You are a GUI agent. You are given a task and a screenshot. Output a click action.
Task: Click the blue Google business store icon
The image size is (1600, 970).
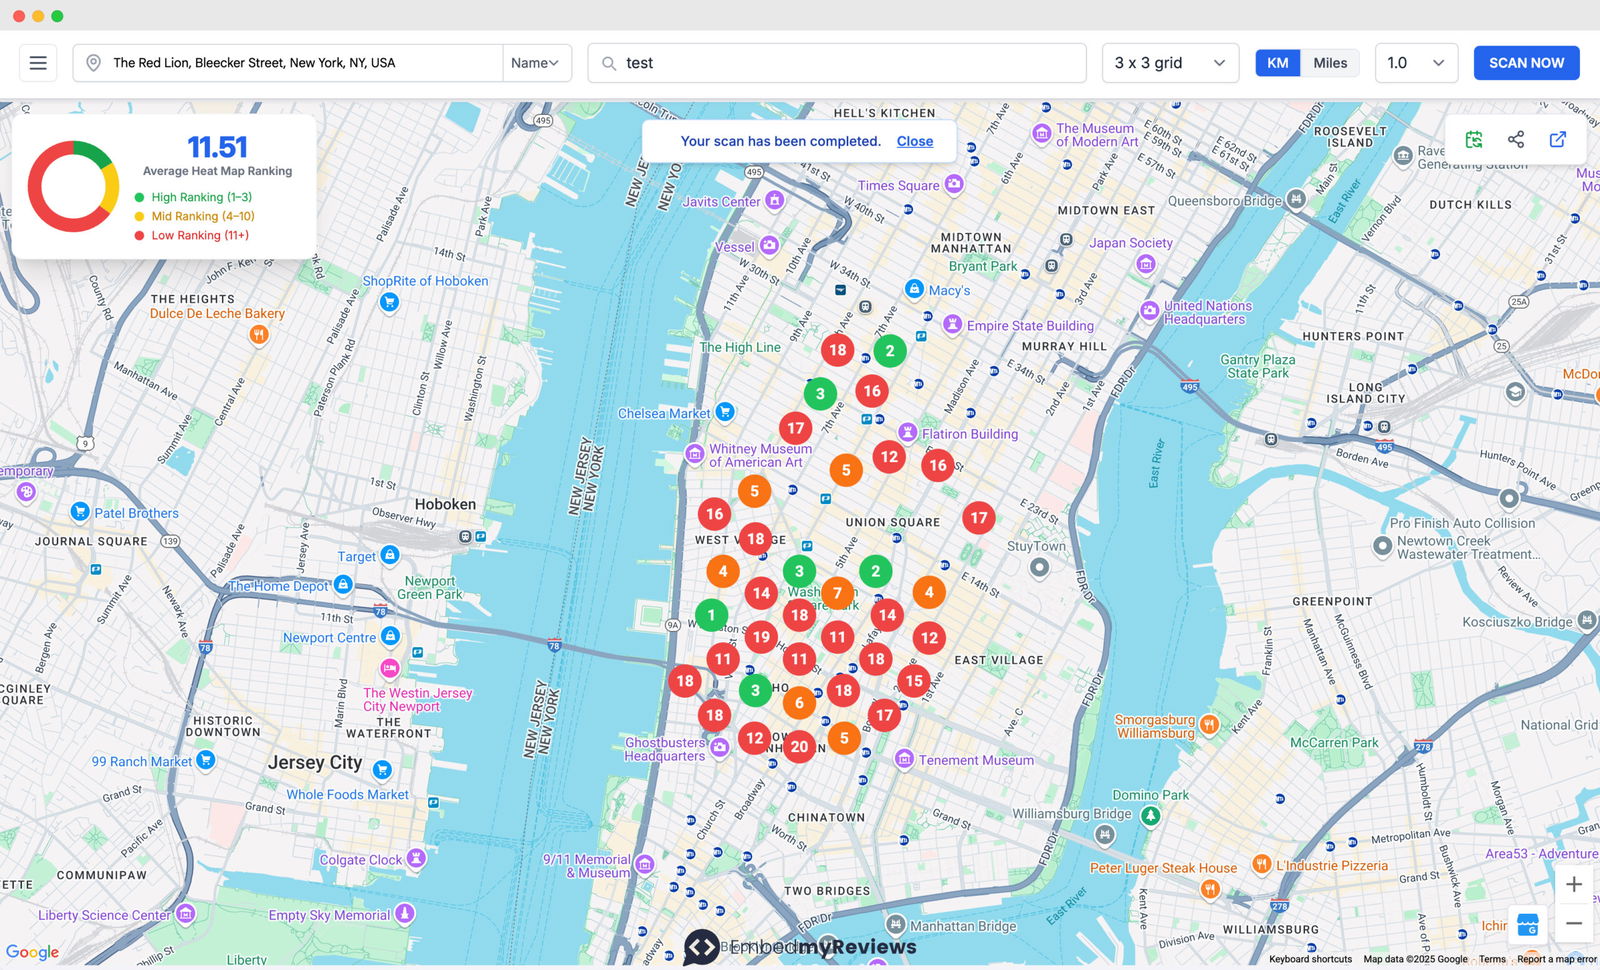pos(1527,925)
